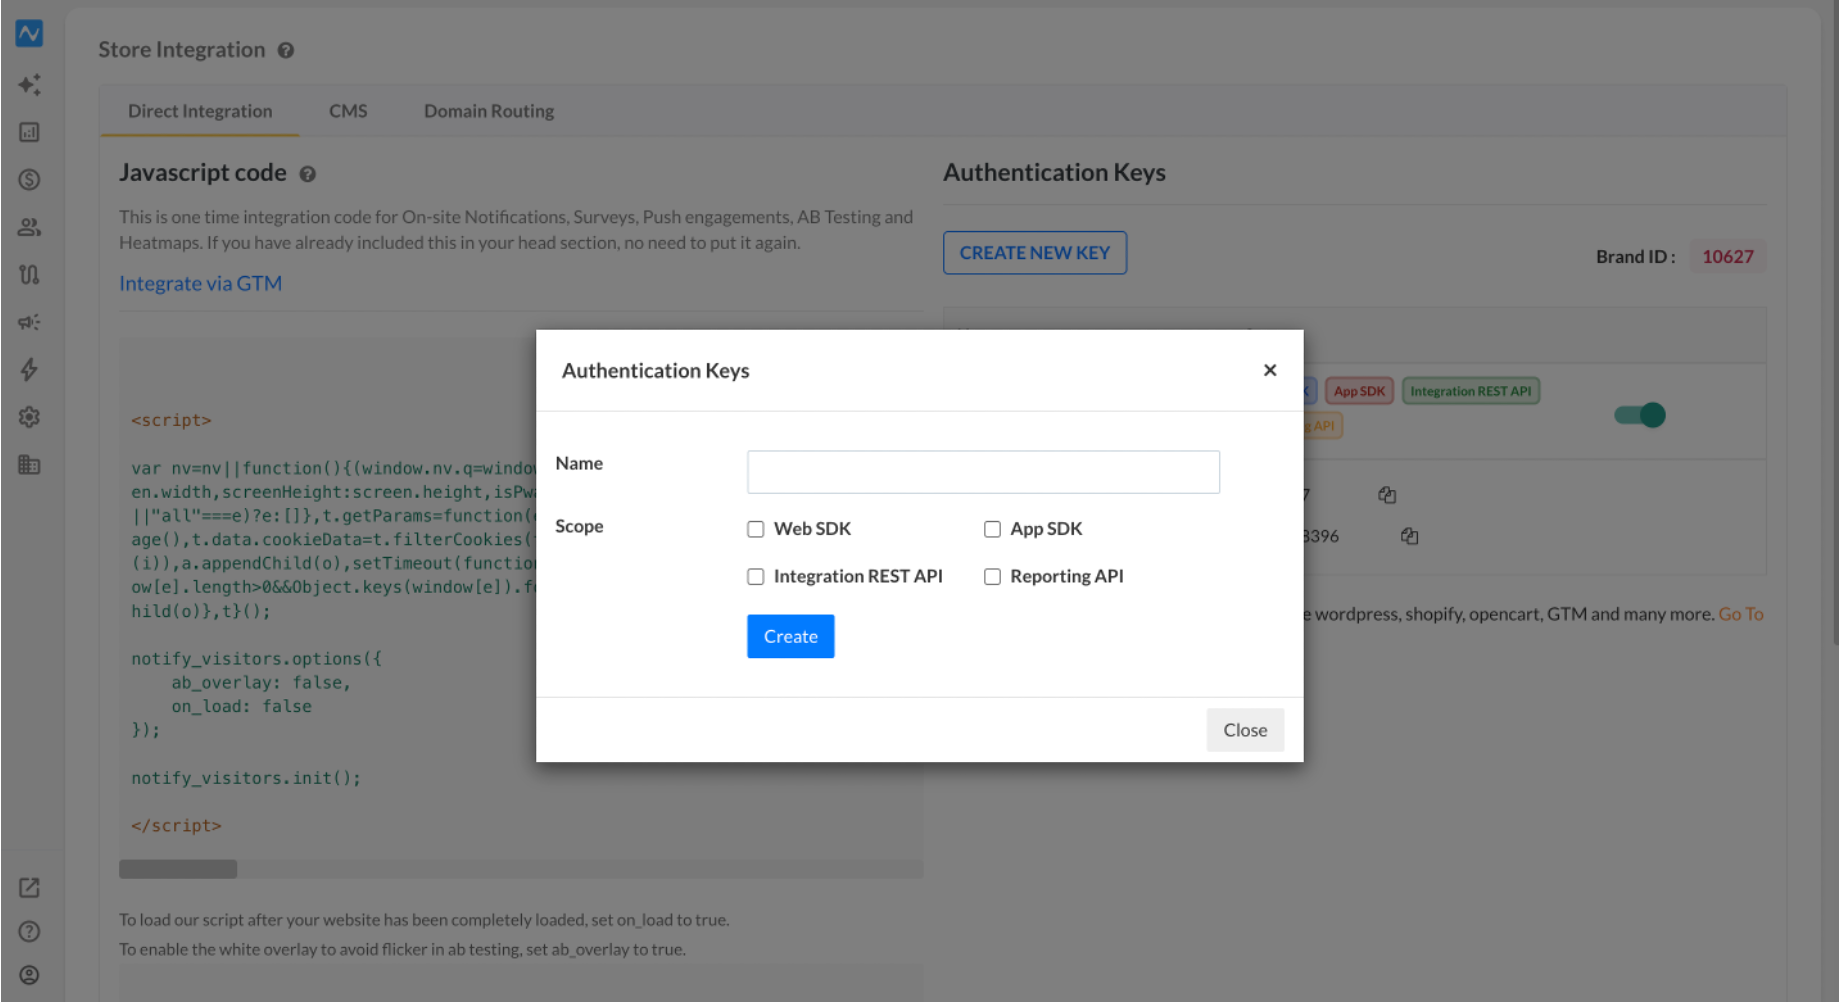Screen dimensions: 1840x1002
Task: Open the bar chart dashboard icon in the sidebar
Action: pyautogui.click(x=29, y=132)
